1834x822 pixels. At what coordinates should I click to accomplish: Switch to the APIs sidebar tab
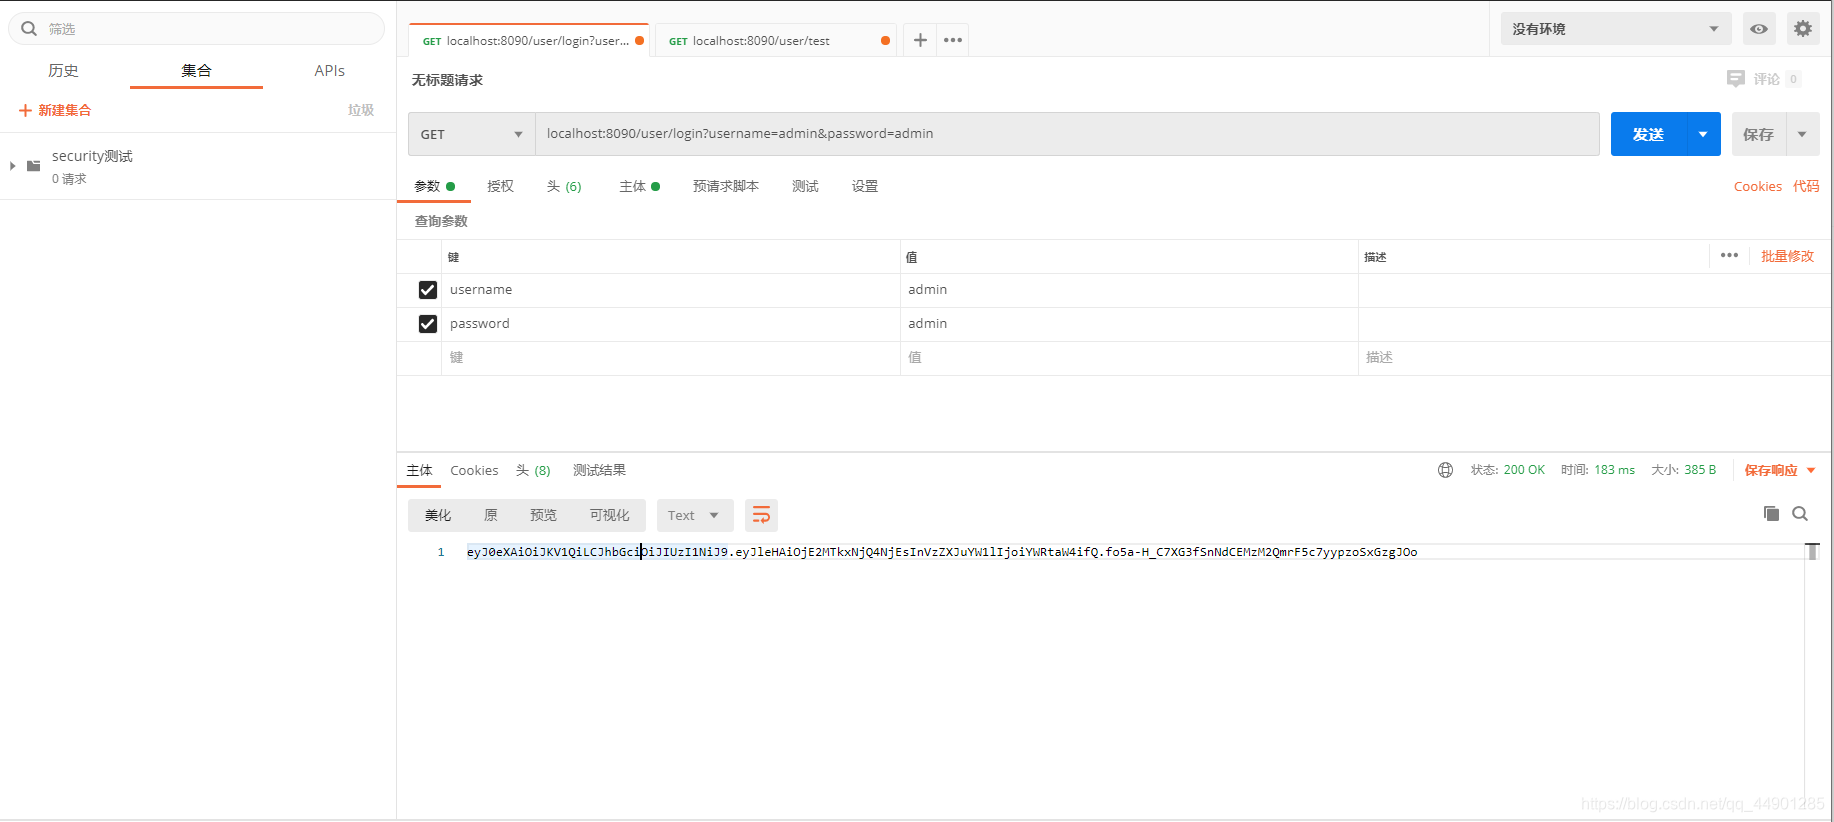329,71
